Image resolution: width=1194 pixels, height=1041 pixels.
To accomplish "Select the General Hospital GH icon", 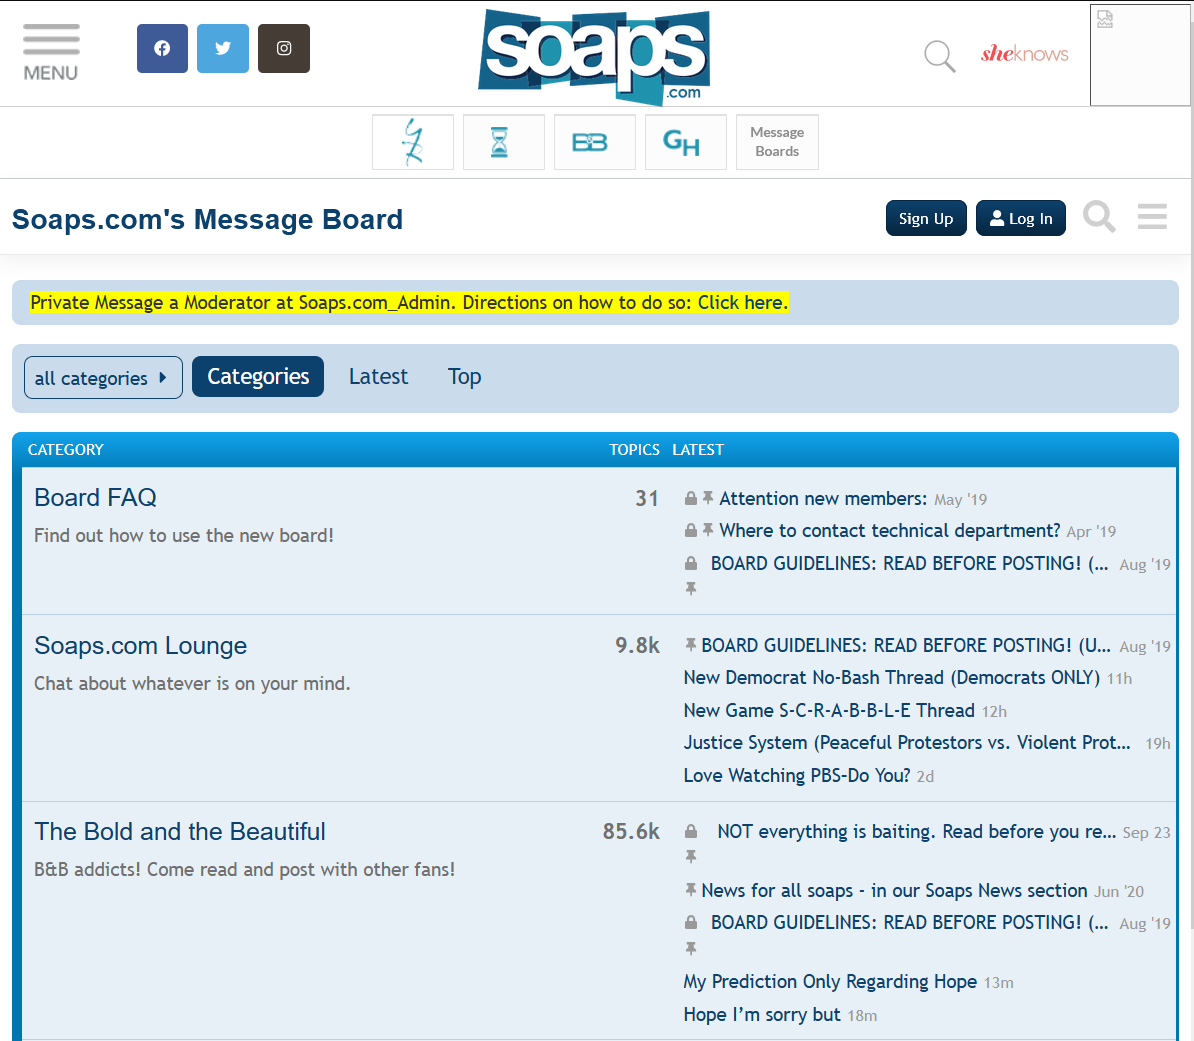I will click(685, 141).
